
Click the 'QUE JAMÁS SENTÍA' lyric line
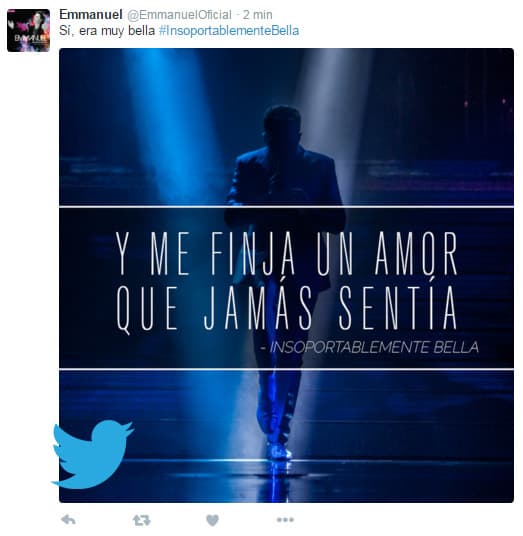286,308
